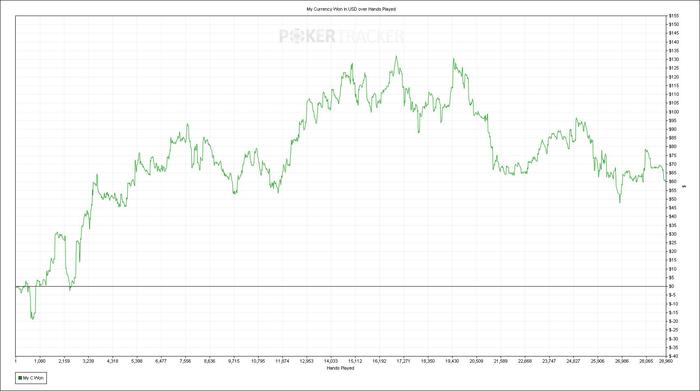The width and height of the screenshot is (700, 391).
Task: Click the 11,874 x-axis tick label
Action: [282, 361]
